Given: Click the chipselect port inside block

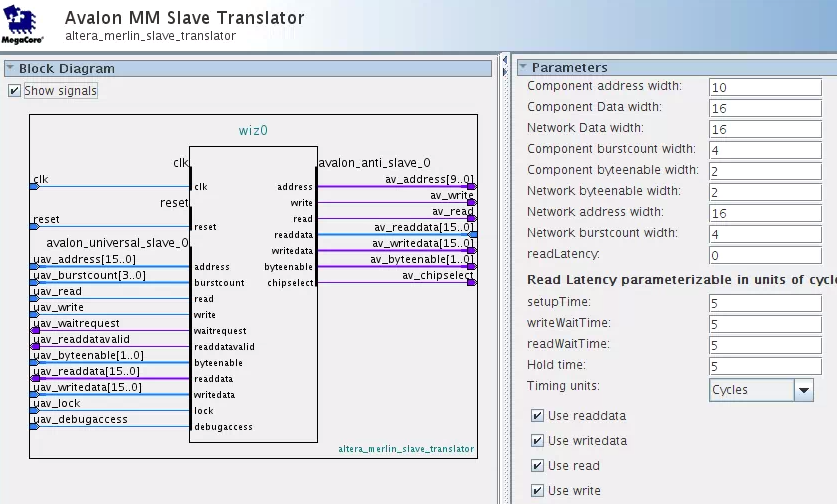Looking at the screenshot, I should pyautogui.click(x=290, y=283).
